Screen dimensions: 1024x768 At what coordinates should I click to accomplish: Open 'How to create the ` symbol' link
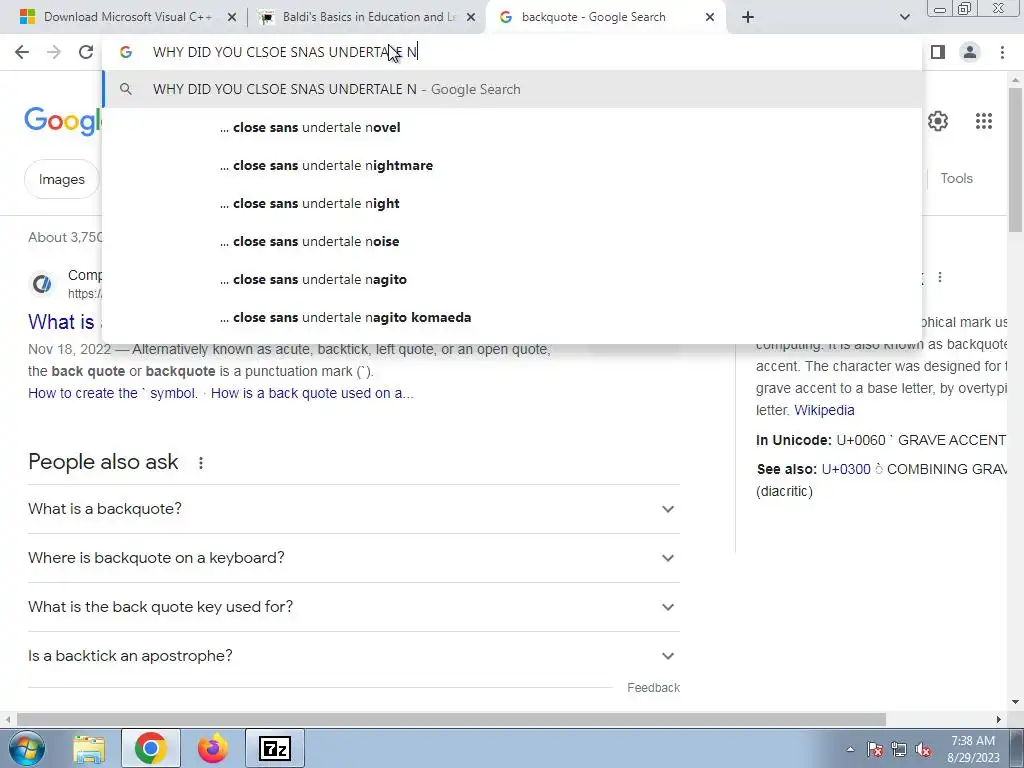[113, 393]
